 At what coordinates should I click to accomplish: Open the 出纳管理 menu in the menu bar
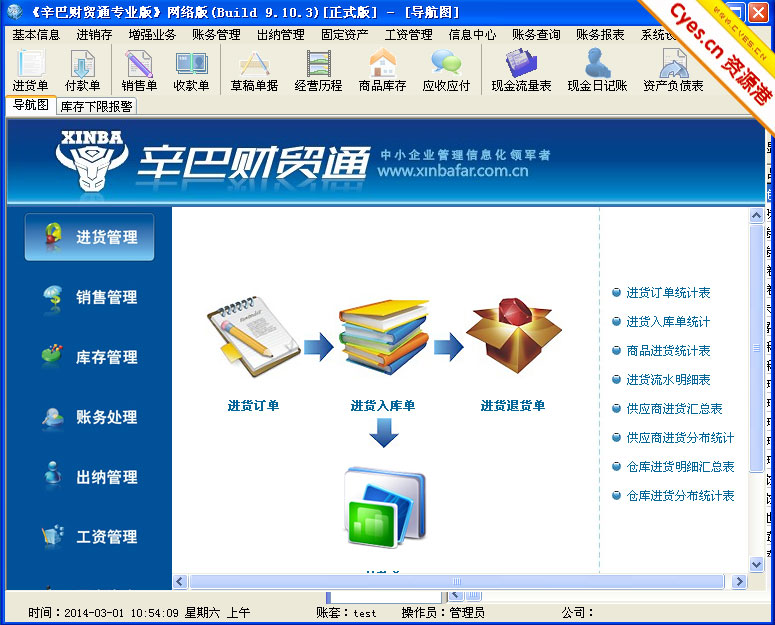(x=280, y=35)
